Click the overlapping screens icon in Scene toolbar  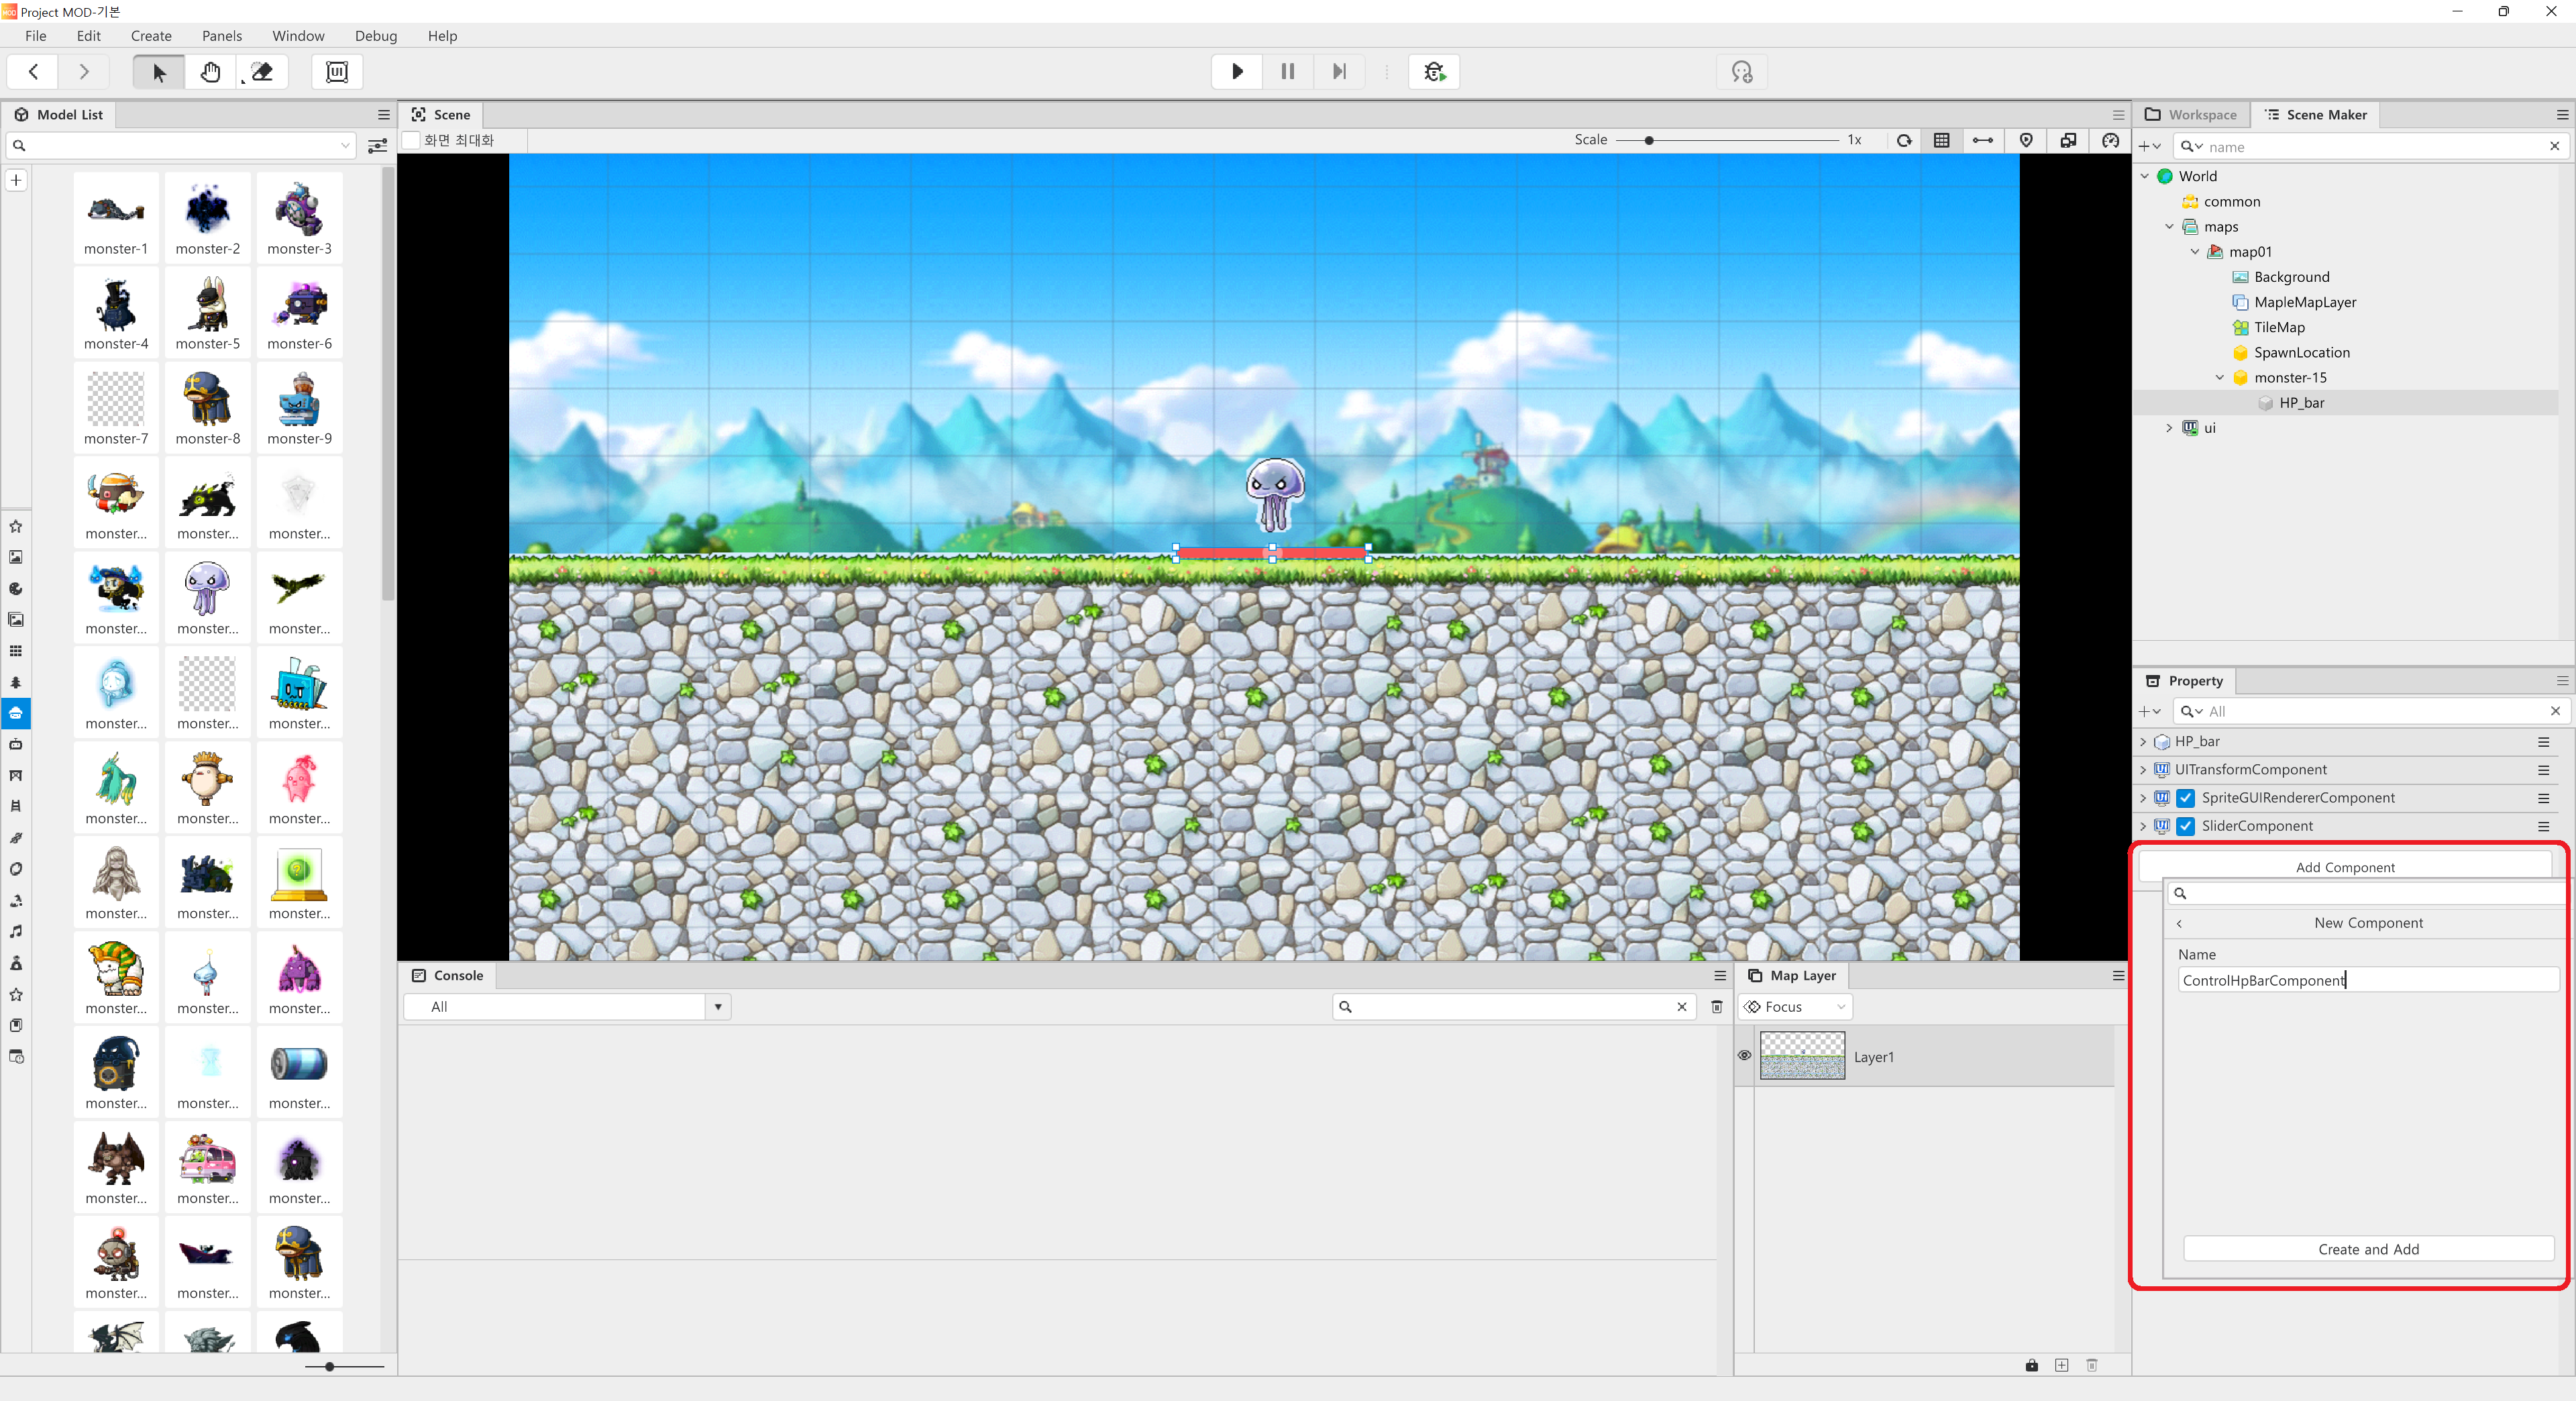pos(2068,140)
